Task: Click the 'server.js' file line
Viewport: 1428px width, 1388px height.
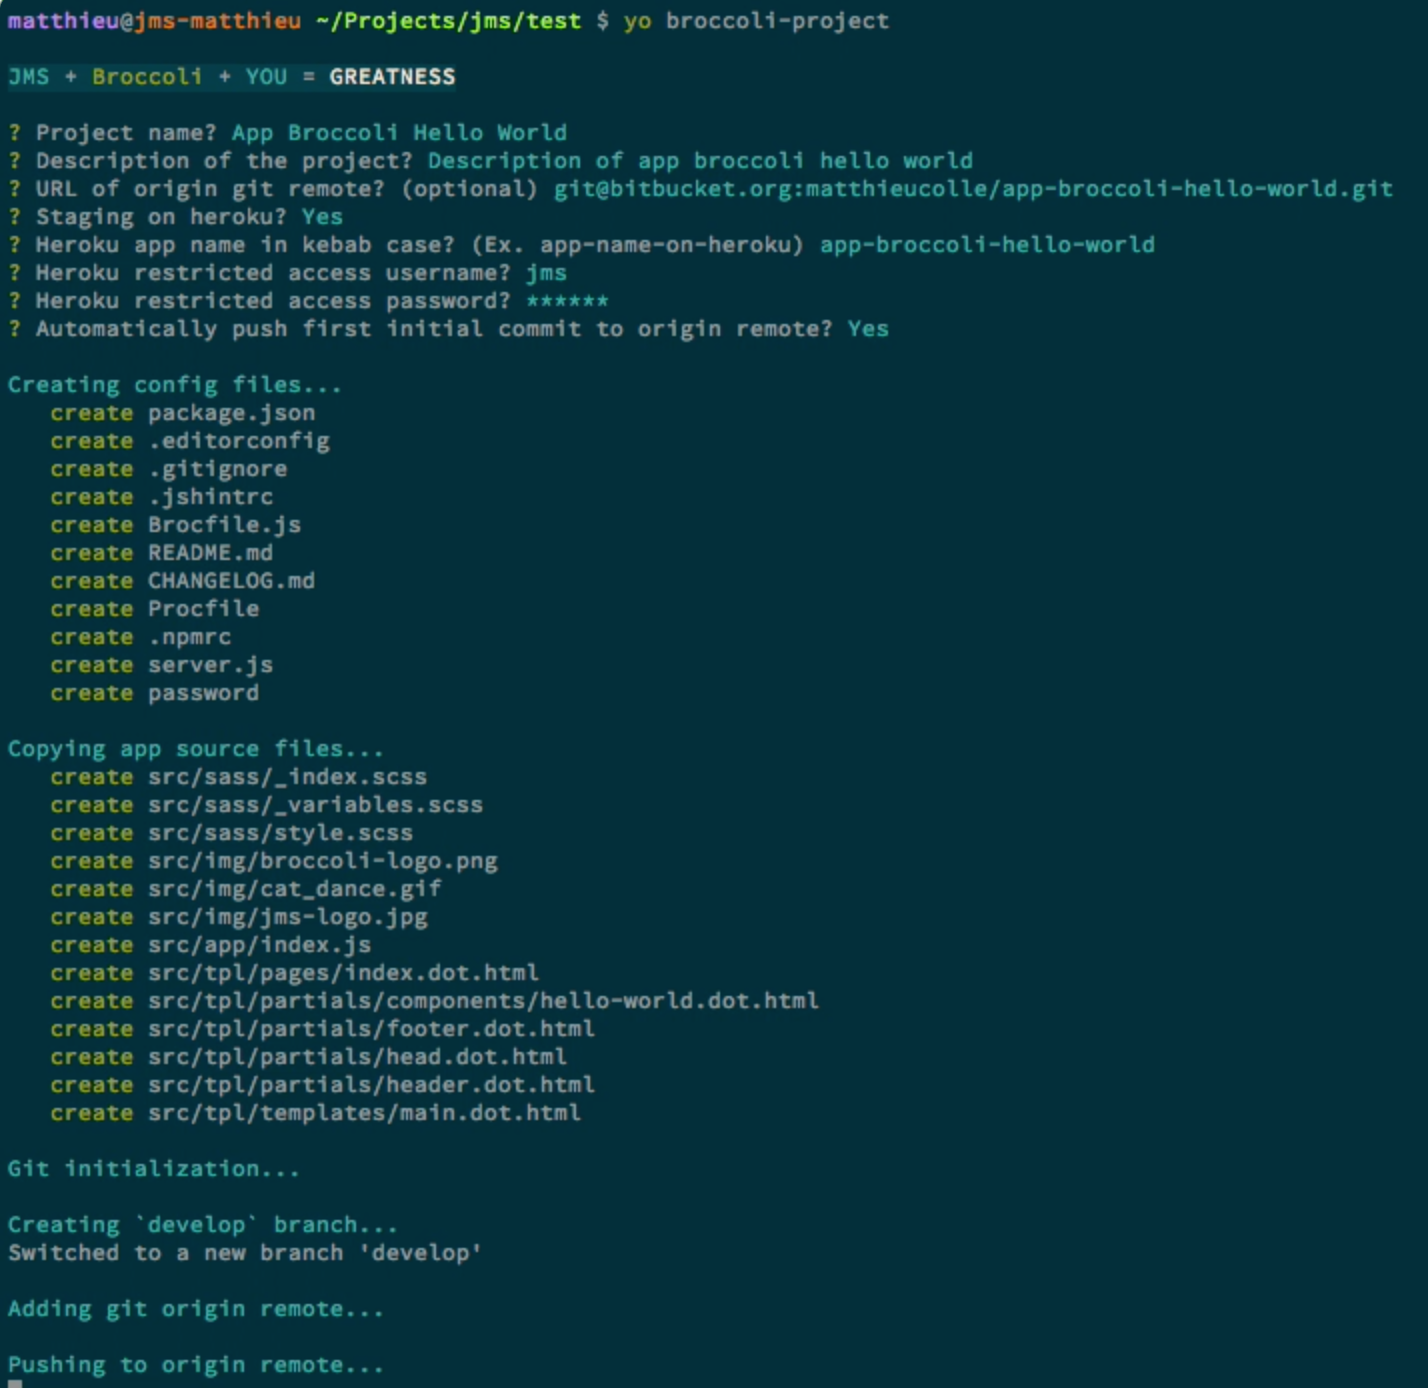Action: [x=162, y=665]
